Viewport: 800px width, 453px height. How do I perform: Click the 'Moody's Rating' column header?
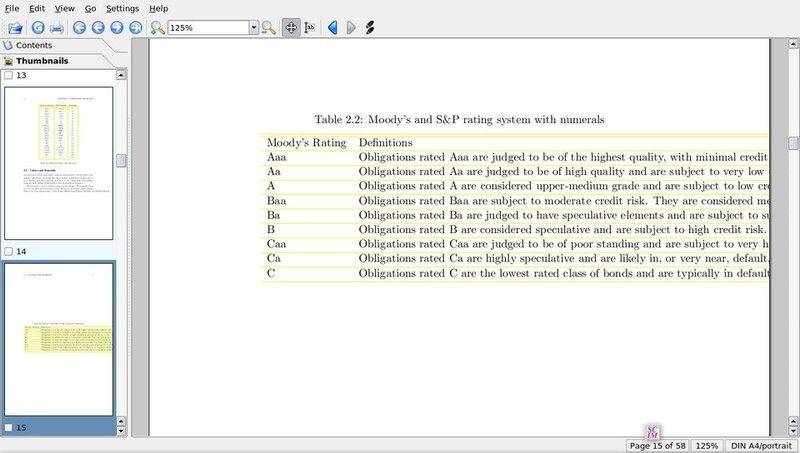(306, 143)
